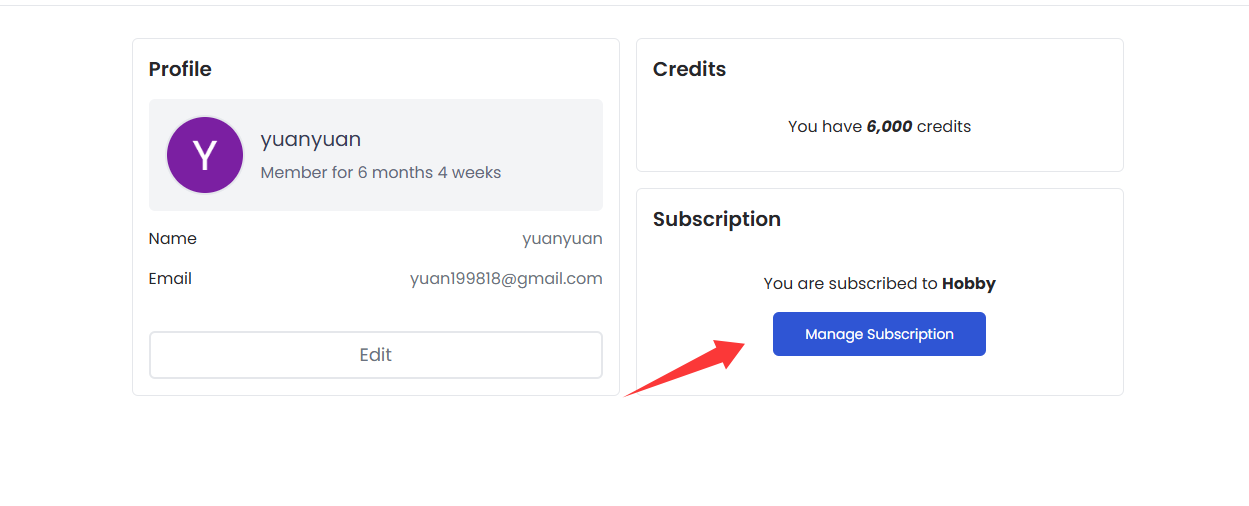Click the 'Member for 6 months 4 weeks' text
Image resolution: width=1249 pixels, height=506 pixels.
pos(380,172)
